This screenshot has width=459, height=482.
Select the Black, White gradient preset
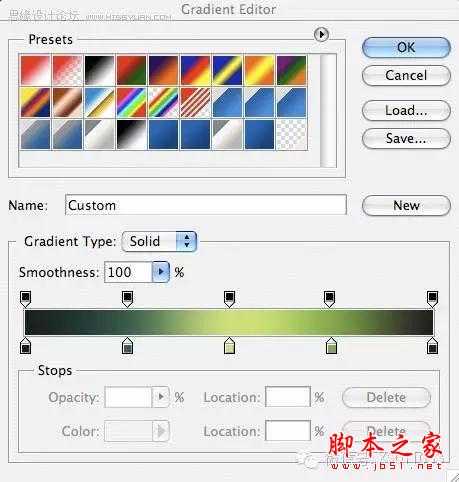click(99, 70)
